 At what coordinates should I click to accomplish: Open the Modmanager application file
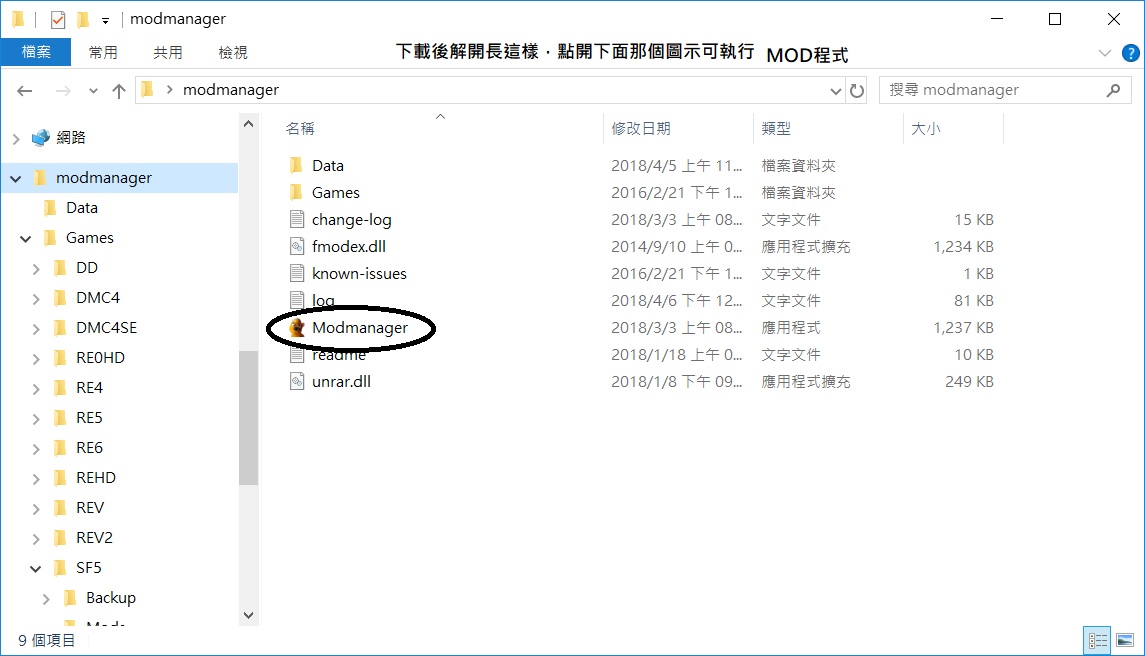point(359,327)
